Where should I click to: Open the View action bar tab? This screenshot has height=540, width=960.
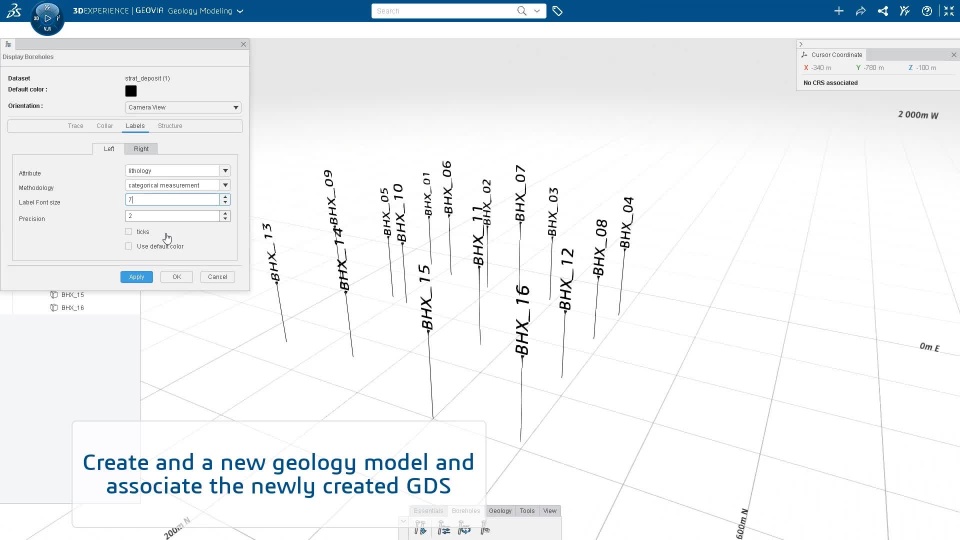pos(550,511)
